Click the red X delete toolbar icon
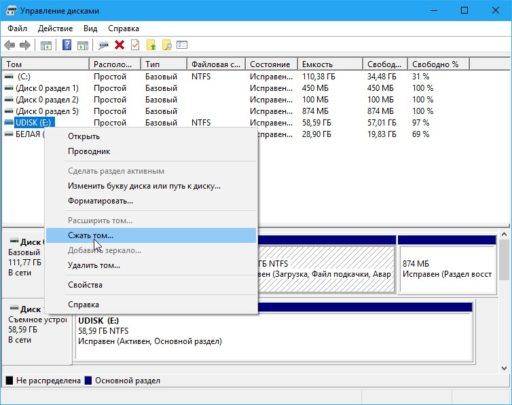Viewport: 512px width, 405px height. (119, 45)
